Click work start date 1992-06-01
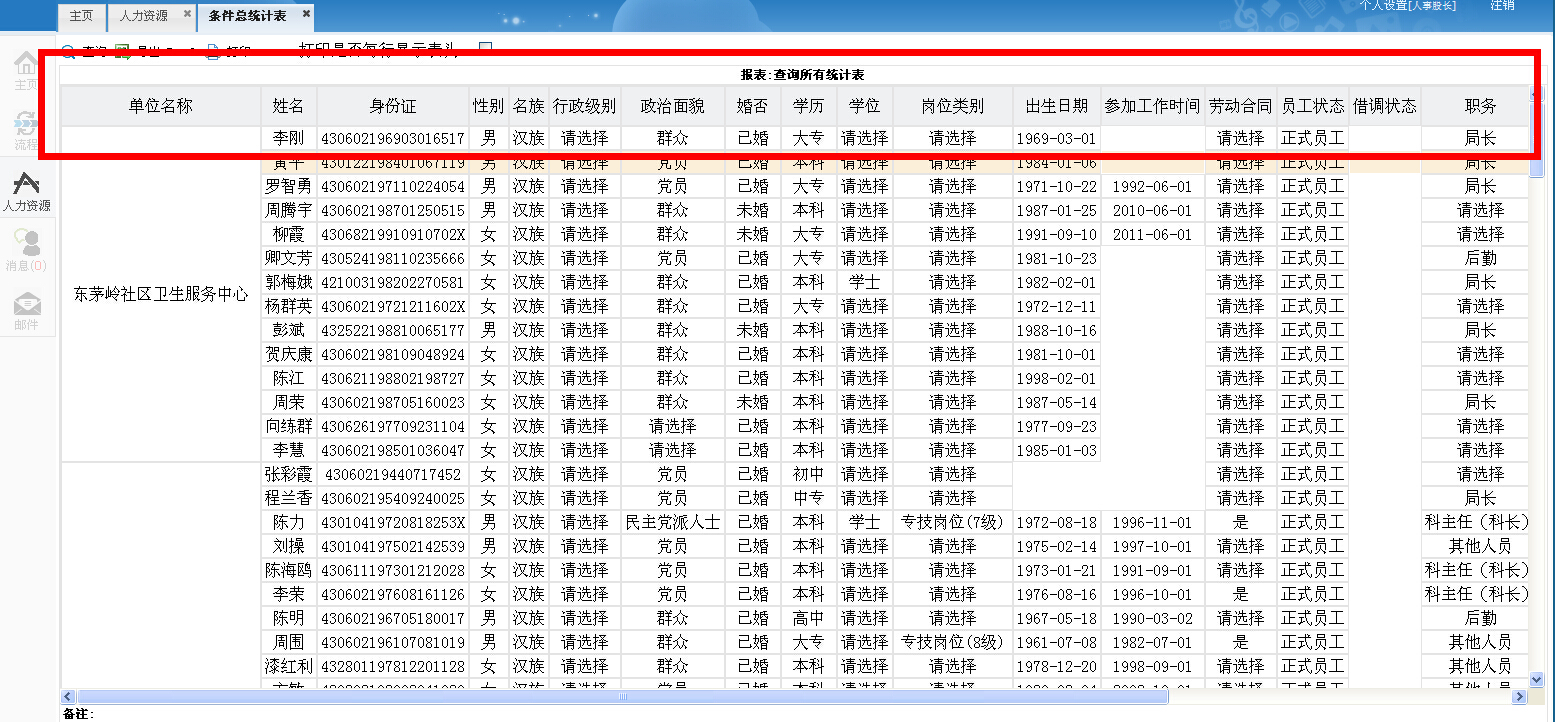 pos(1153,186)
